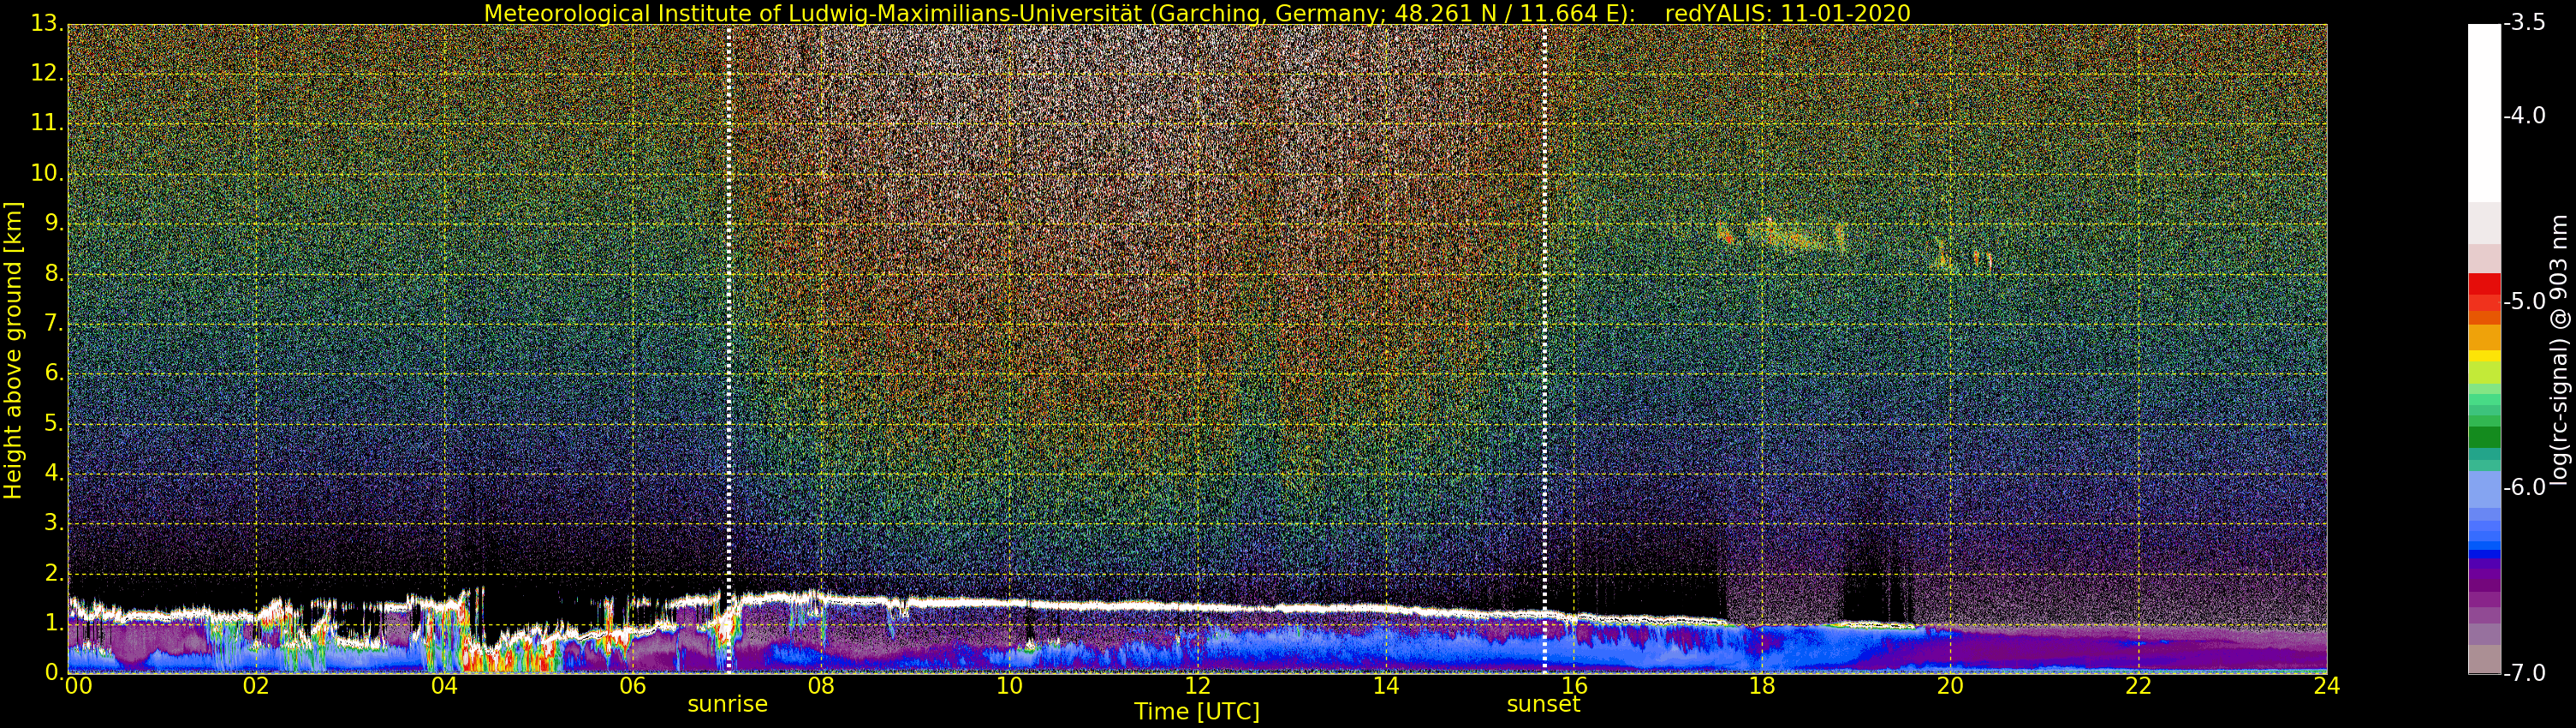This screenshot has width=2576, height=728.
Task: Click the y-axis tick label '7.'
Action: (54, 324)
